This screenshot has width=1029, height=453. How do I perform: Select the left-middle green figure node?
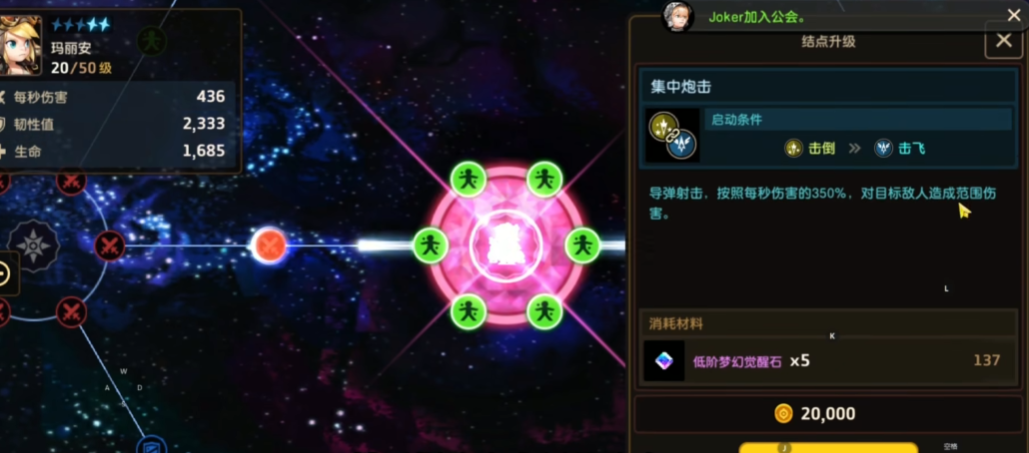pyautogui.click(x=430, y=246)
